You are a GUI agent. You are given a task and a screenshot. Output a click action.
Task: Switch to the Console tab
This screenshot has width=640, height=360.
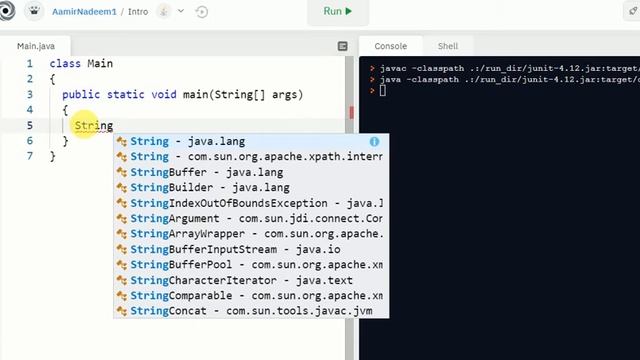tap(391, 46)
